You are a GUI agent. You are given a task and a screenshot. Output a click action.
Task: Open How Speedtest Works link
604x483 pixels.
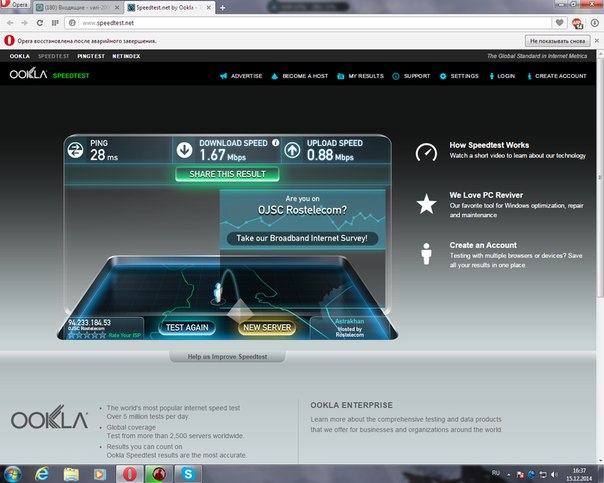[x=489, y=145]
